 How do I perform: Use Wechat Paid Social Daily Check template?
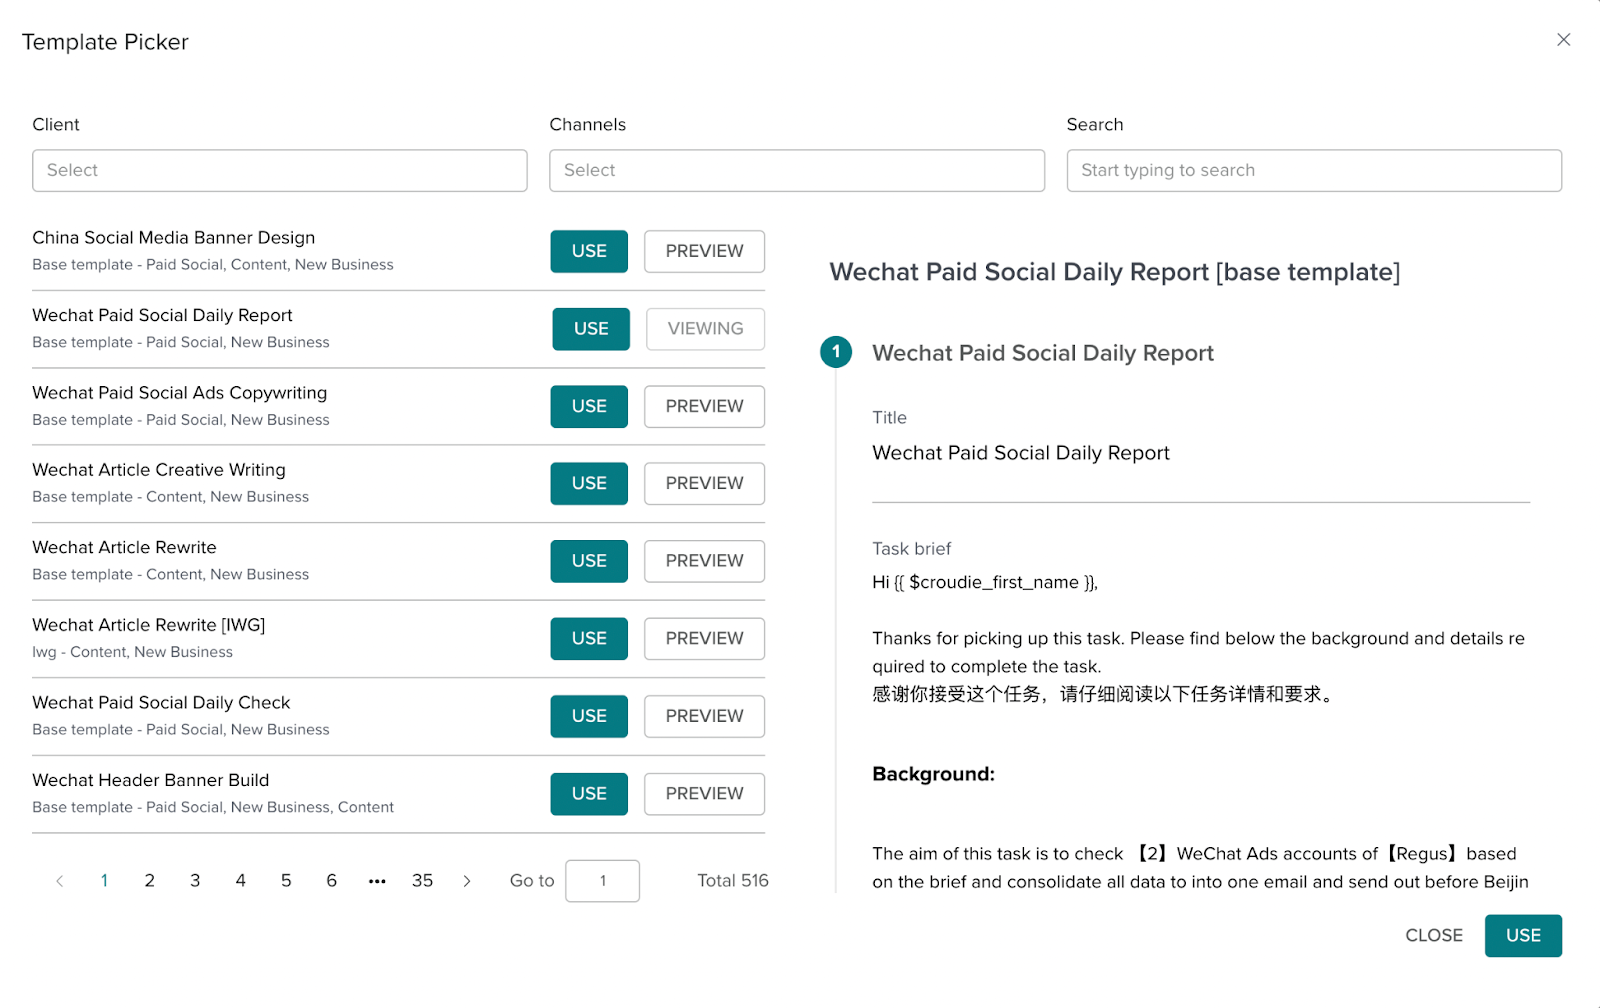[589, 716]
